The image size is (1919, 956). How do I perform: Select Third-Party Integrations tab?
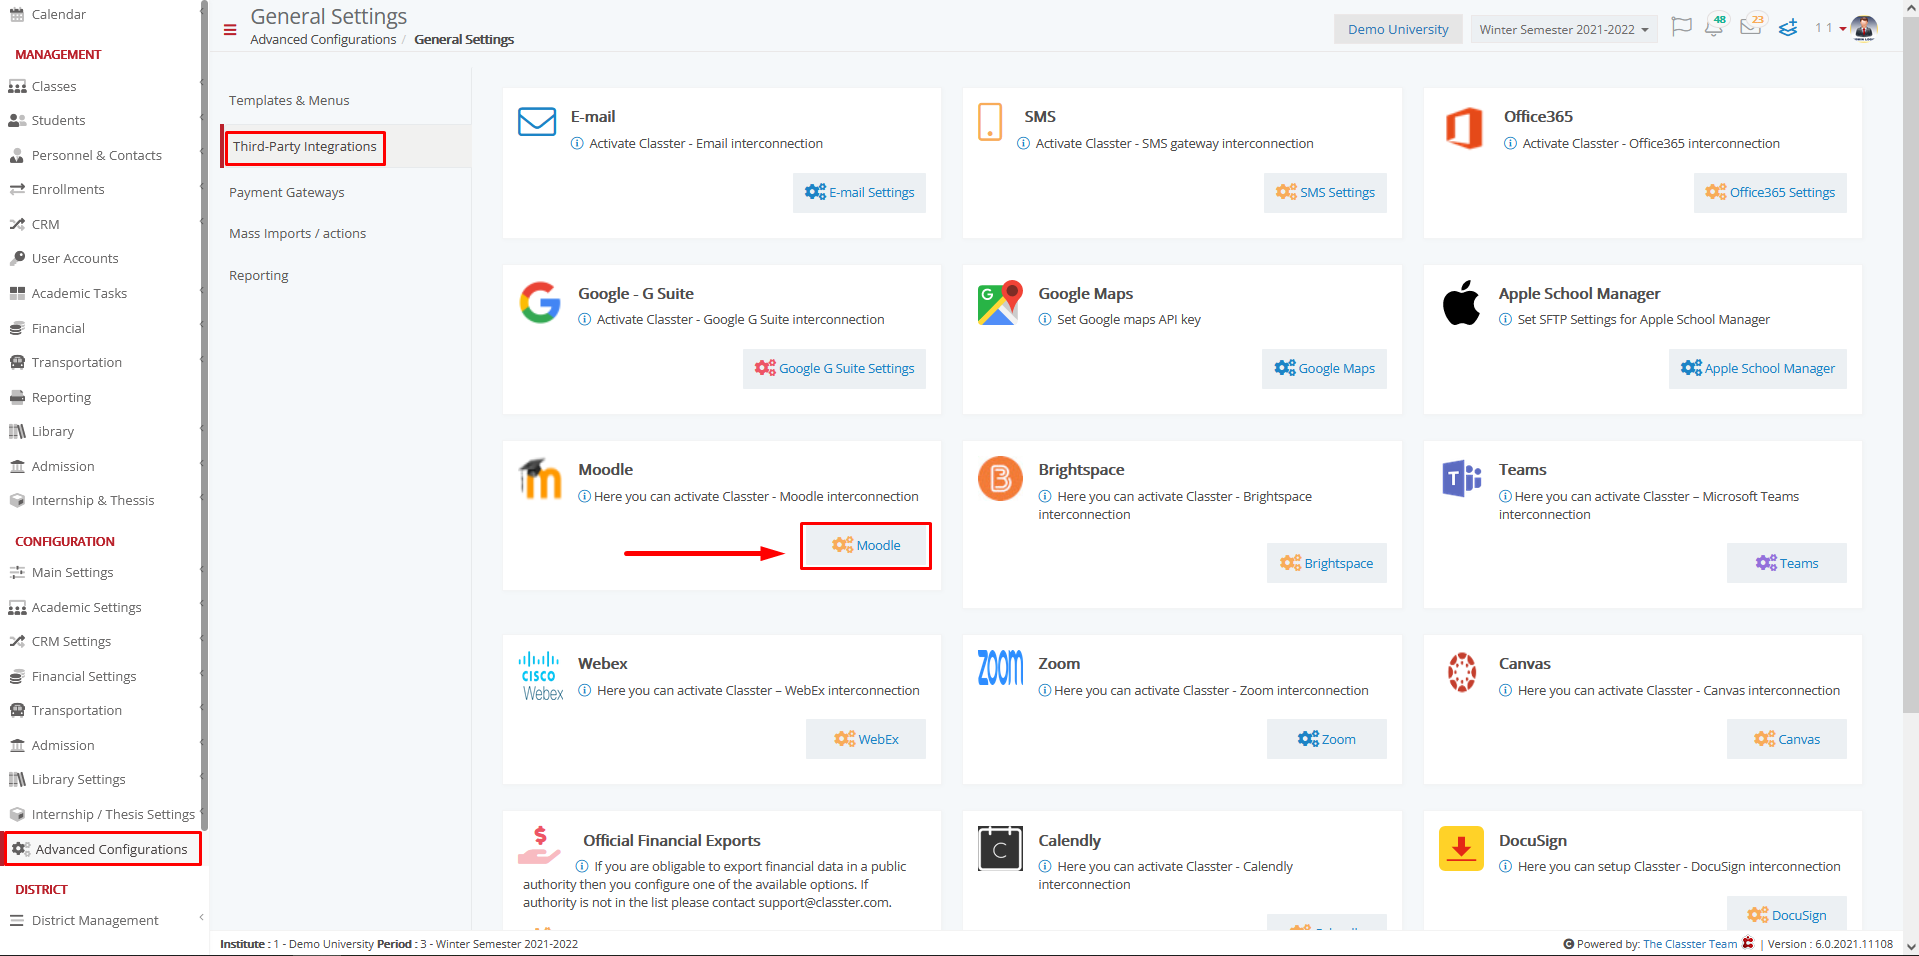tap(305, 147)
